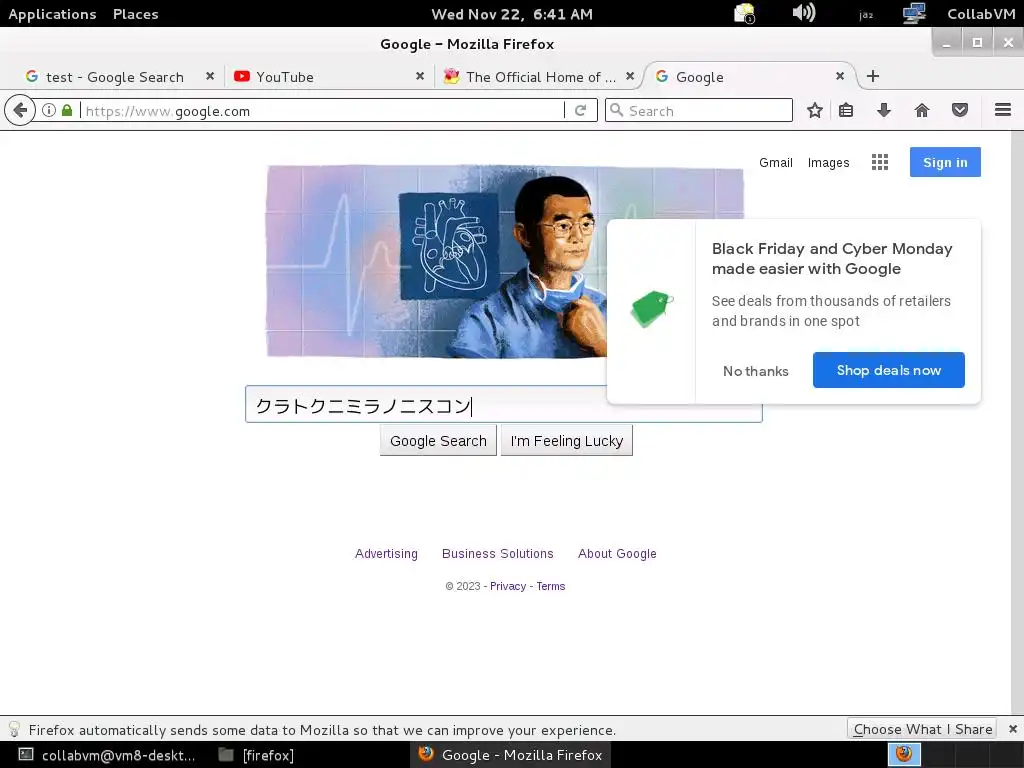Click the blue Sign in button
The image size is (1024, 768).
point(945,162)
